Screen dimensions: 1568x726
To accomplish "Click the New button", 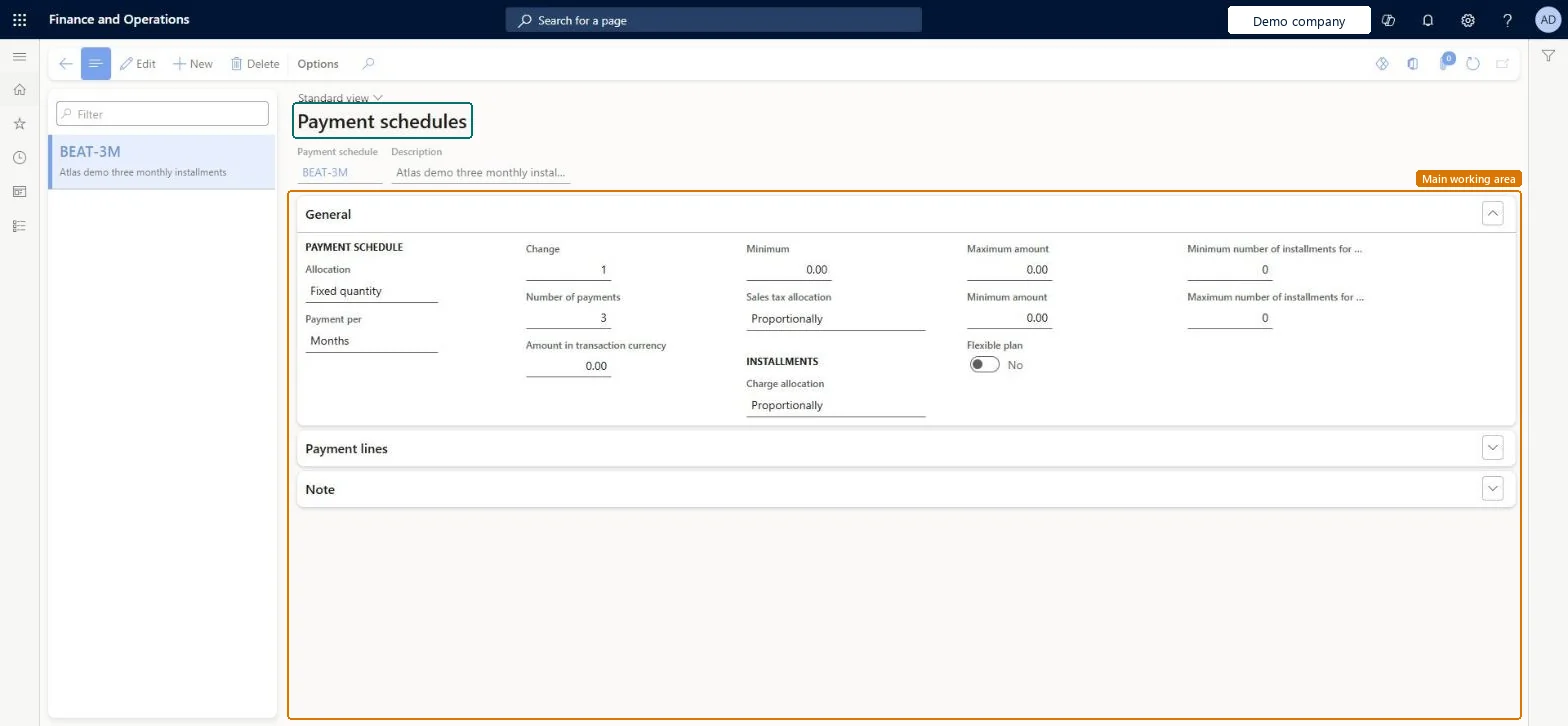I will [x=193, y=64].
